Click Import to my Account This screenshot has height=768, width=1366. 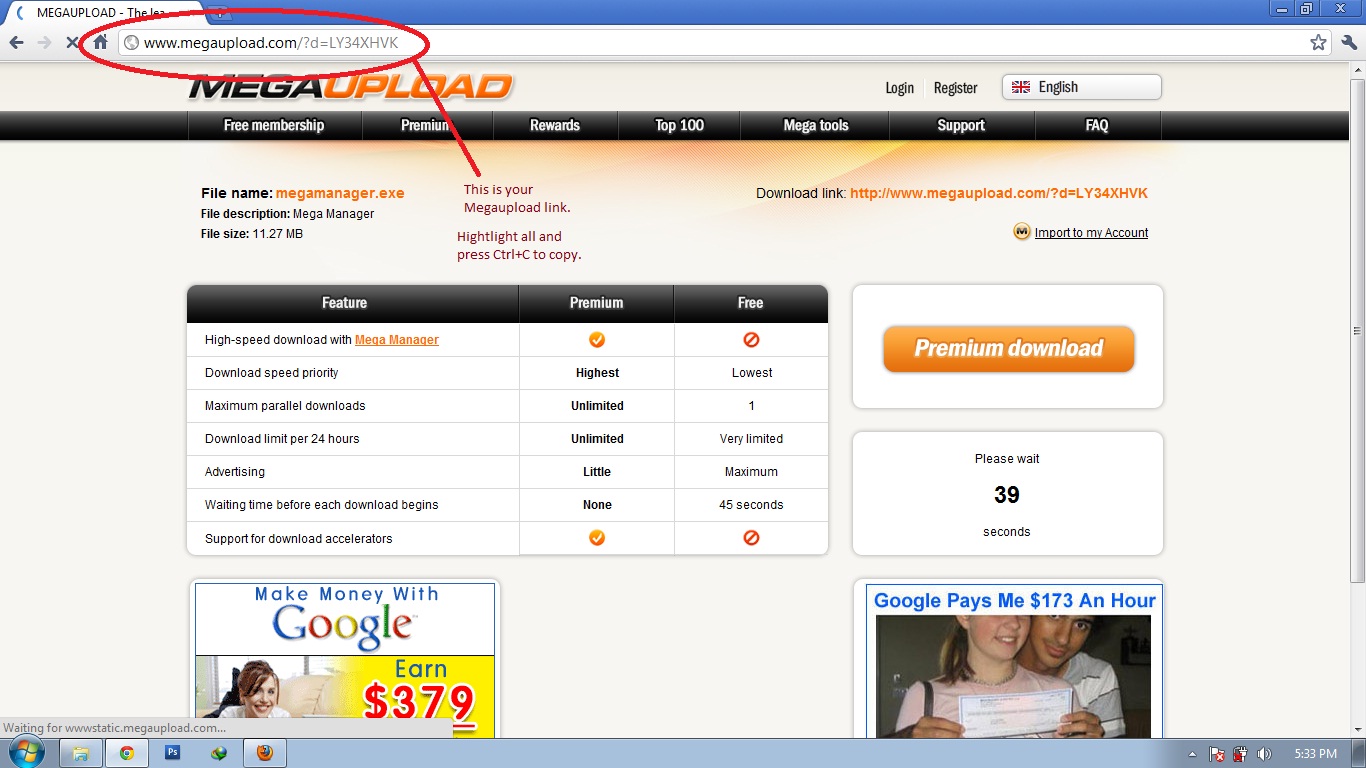[1090, 232]
